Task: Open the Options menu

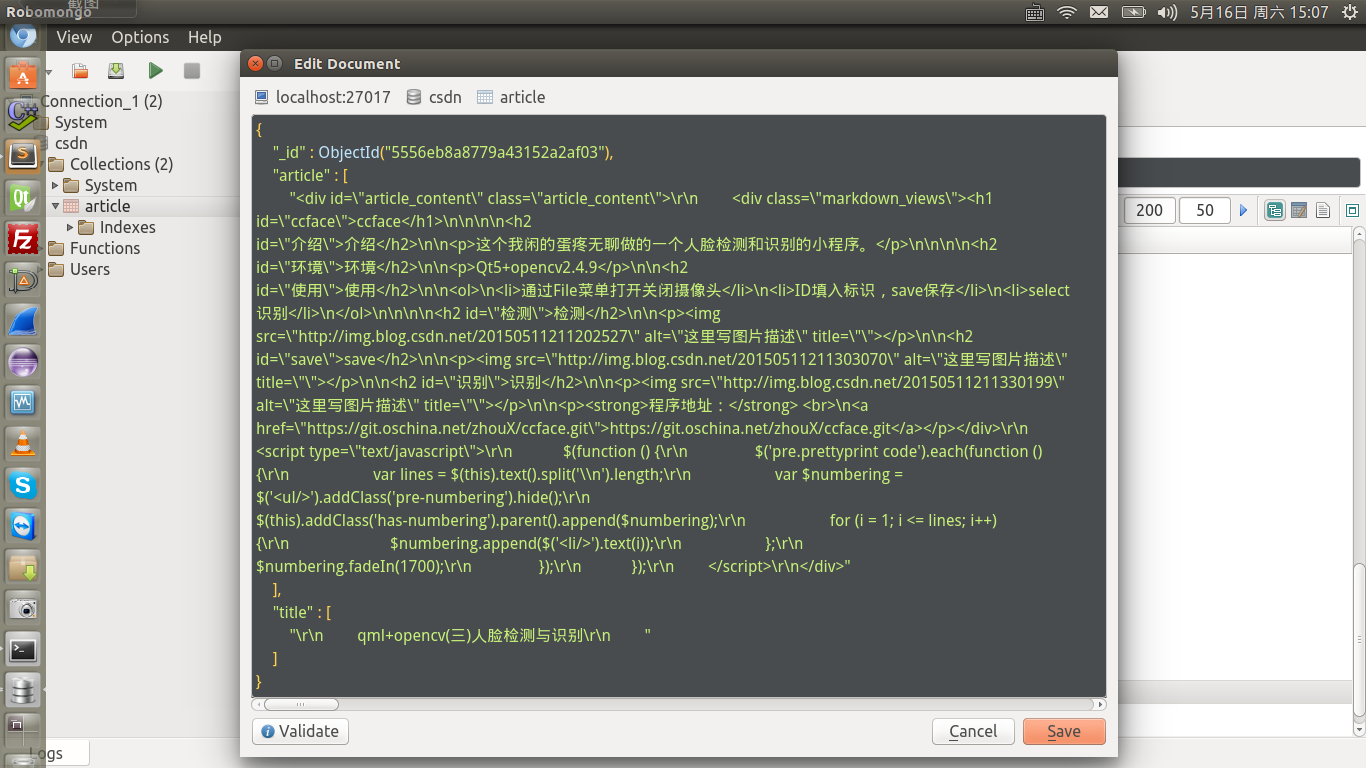Action: pos(140,37)
